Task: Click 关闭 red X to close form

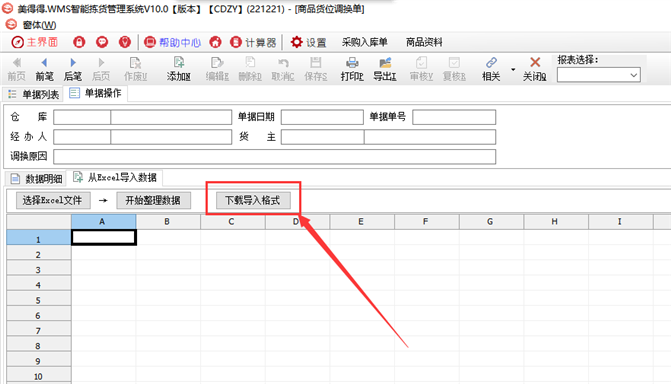Action: click(x=534, y=69)
